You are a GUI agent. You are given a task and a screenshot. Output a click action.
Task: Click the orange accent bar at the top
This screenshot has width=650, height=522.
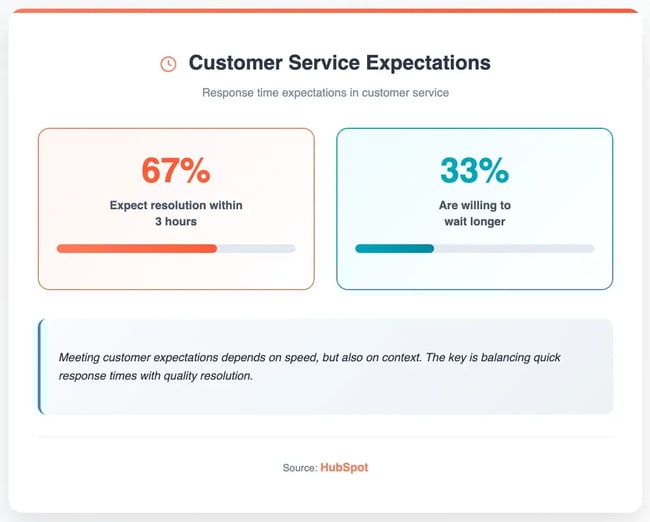coord(325,11)
